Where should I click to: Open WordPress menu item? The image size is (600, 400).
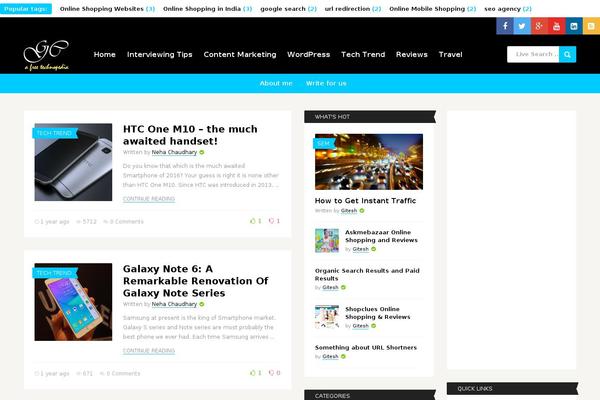[x=308, y=54]
